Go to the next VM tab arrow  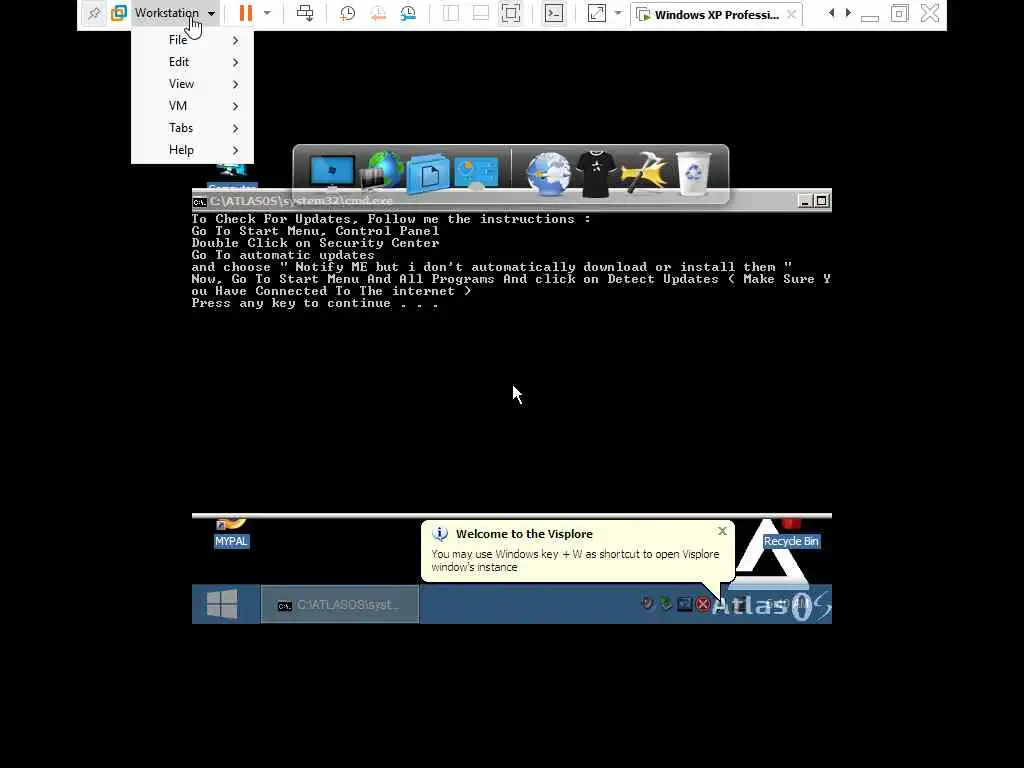pyautogui.click(x=848, y=12)
